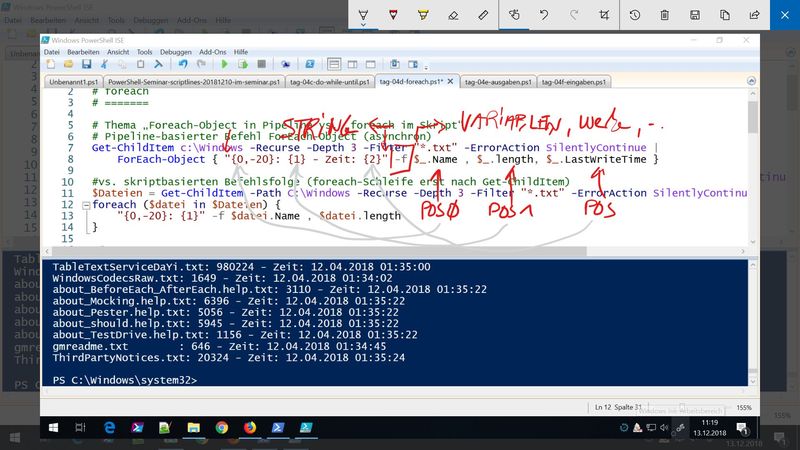This screenshot has width=800, height=450.
Task: Open the Ansicht menu
Action: click(118, 52)
